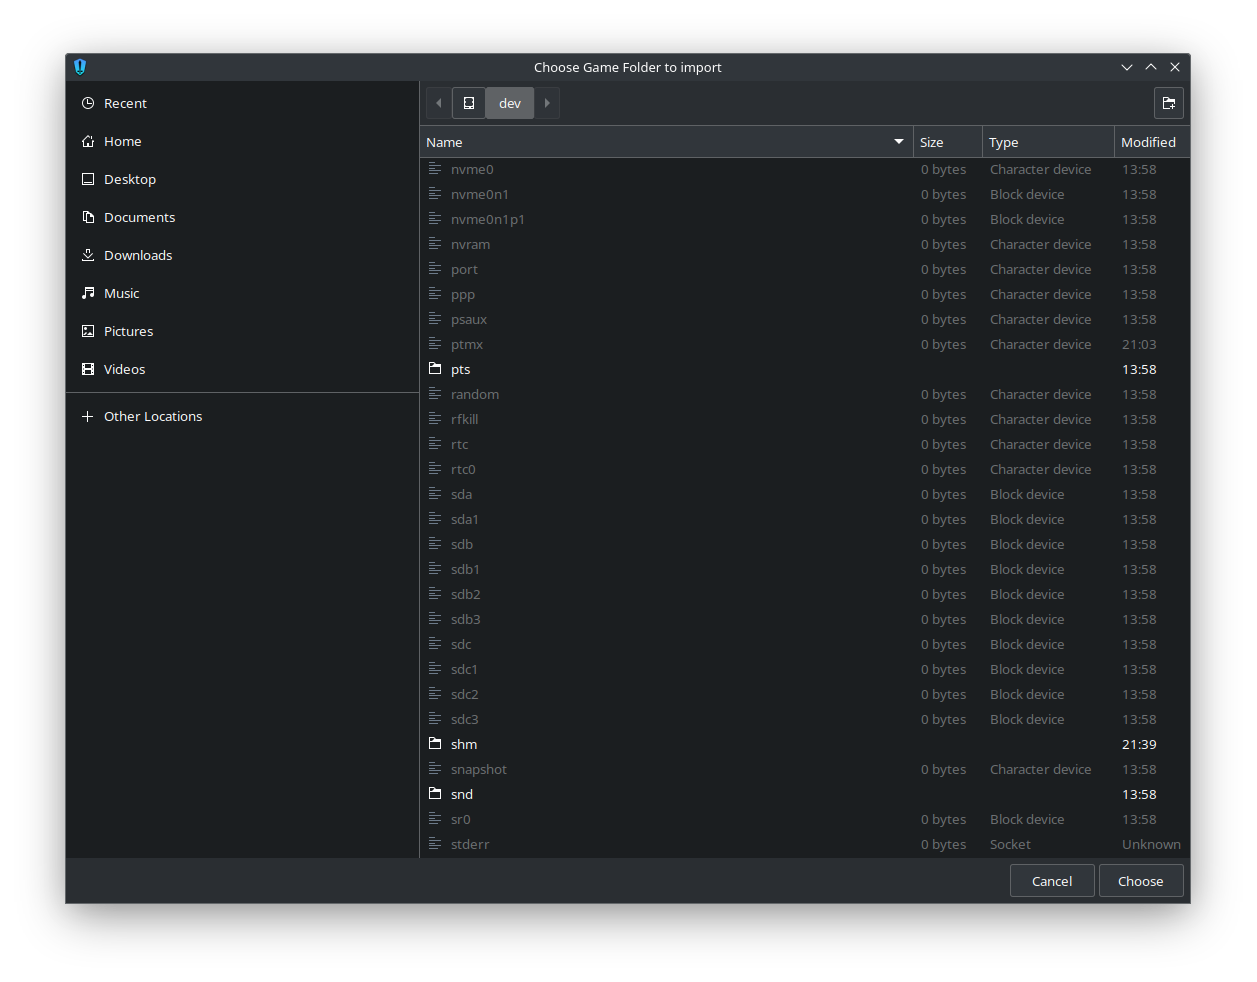Screen dimensions: 1257x982
Task: Open Recent files in the sidebar
Action: point(125,103)
